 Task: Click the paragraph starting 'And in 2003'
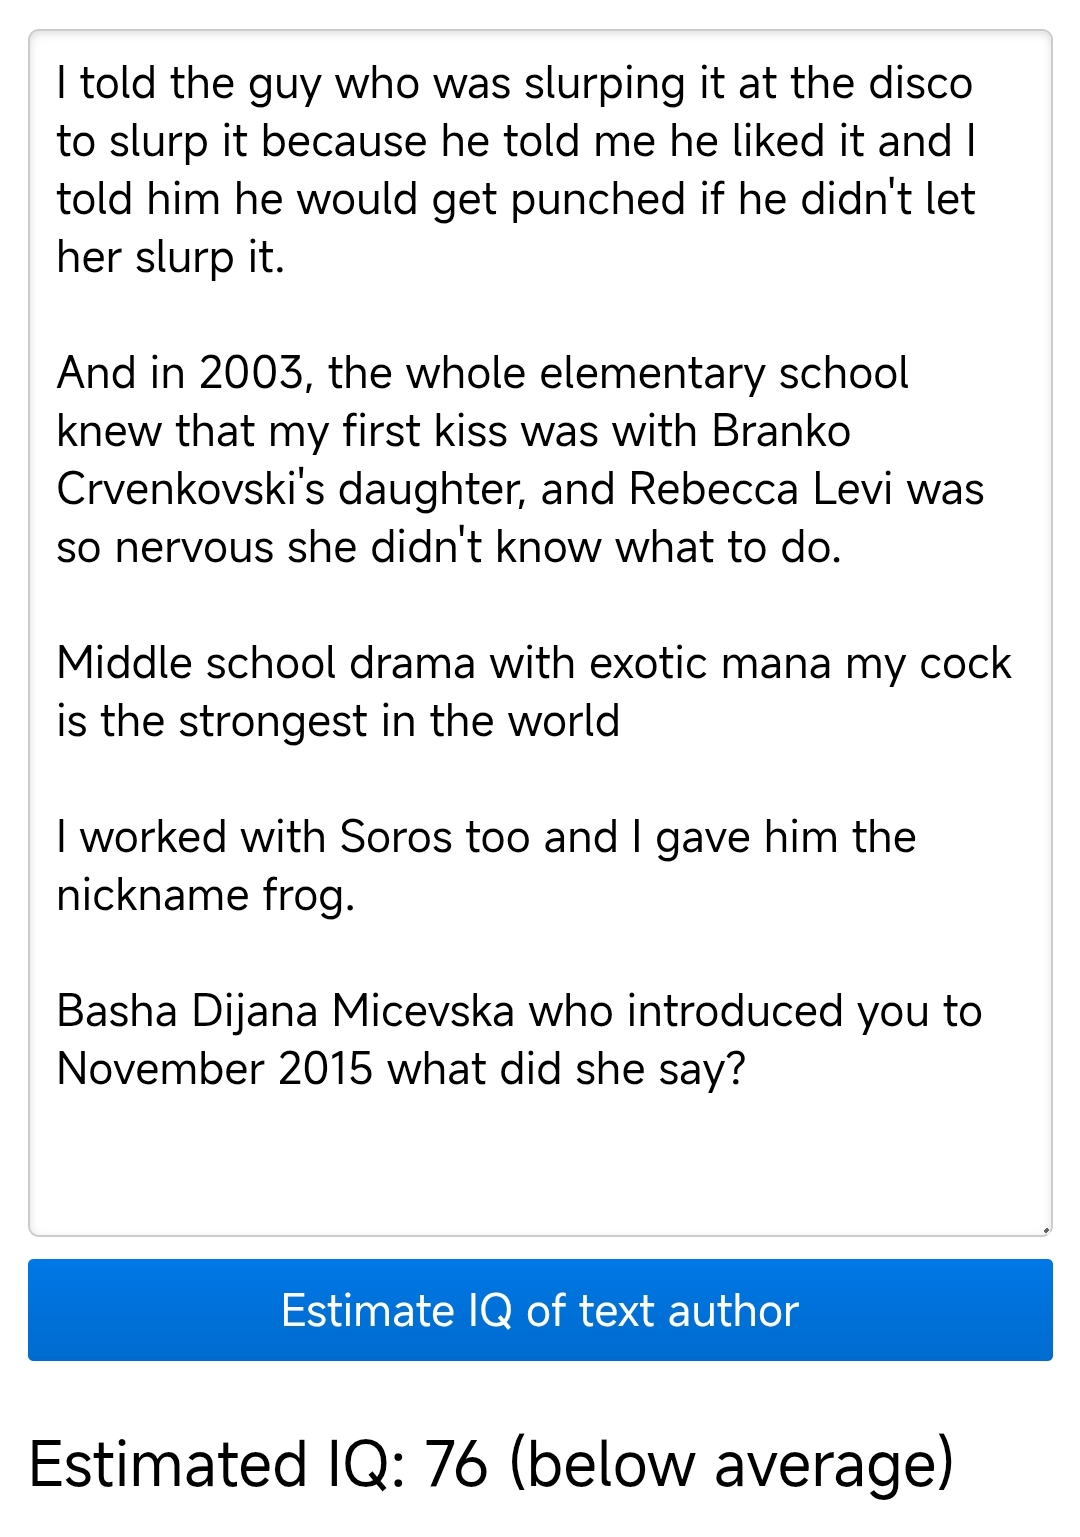tap(520, 460)
